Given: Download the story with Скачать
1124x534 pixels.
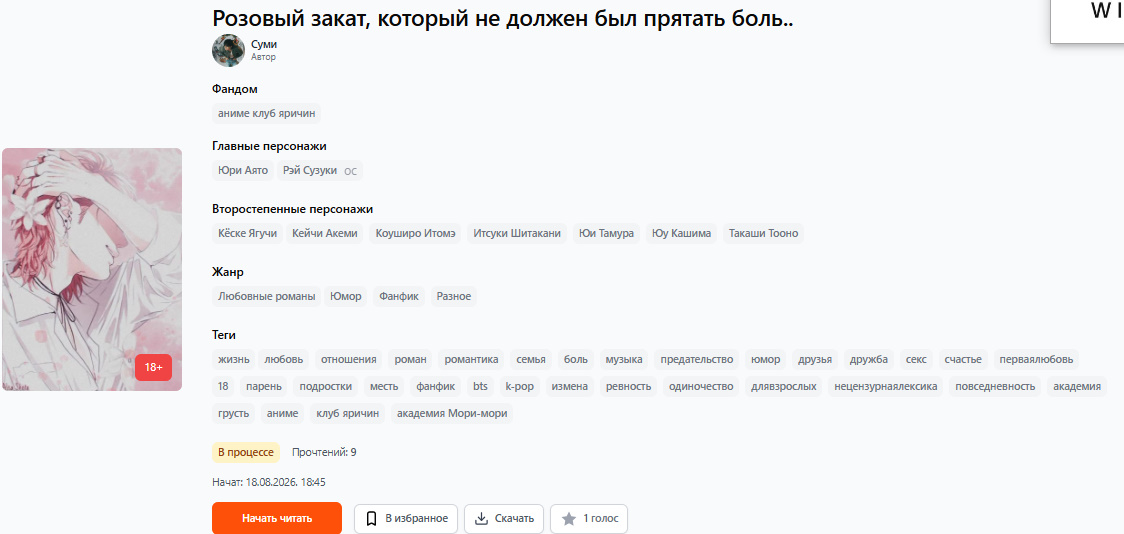Looking at the screenshot, I should coord(504,518).
